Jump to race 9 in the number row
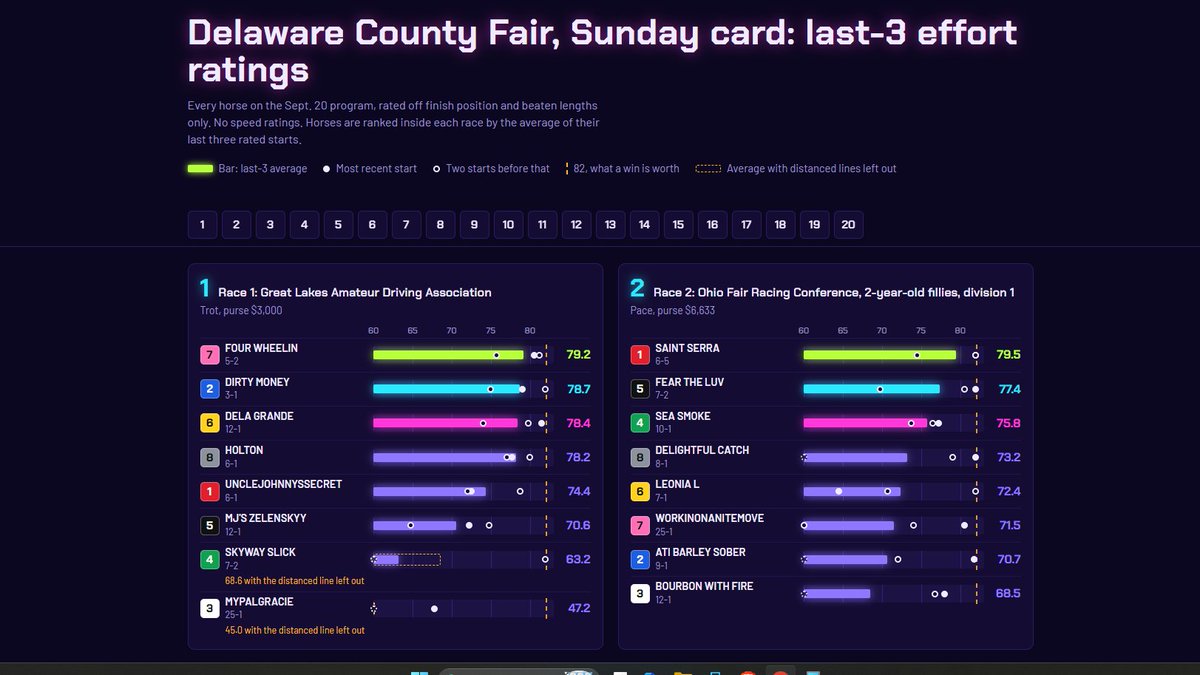 (x=474, y=225)
